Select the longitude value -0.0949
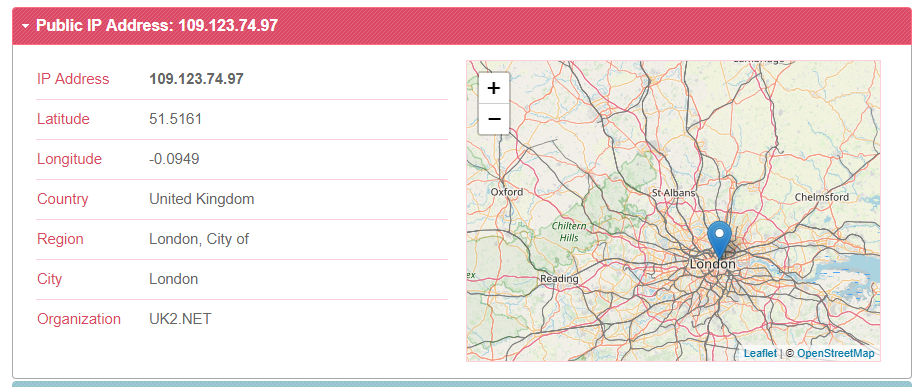The height and width of the screenshot is (387, 921). point(174,159)
